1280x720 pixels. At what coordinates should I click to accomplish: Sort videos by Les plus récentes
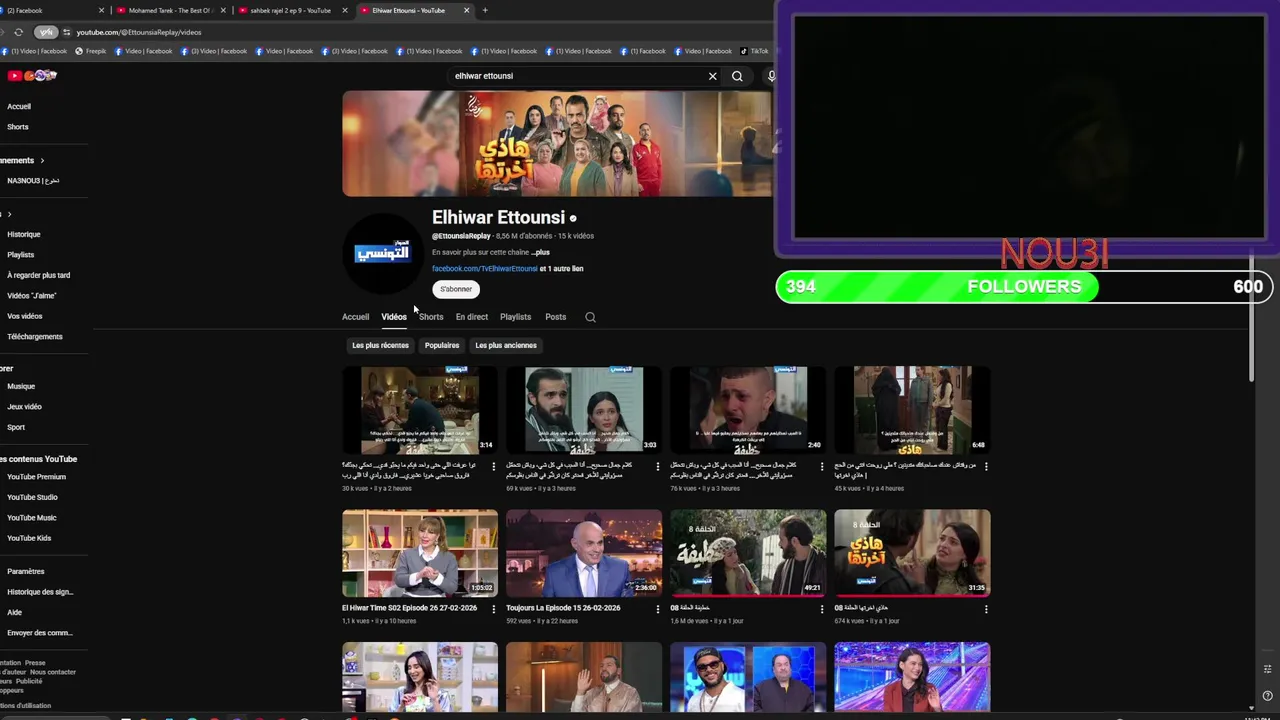380,345
